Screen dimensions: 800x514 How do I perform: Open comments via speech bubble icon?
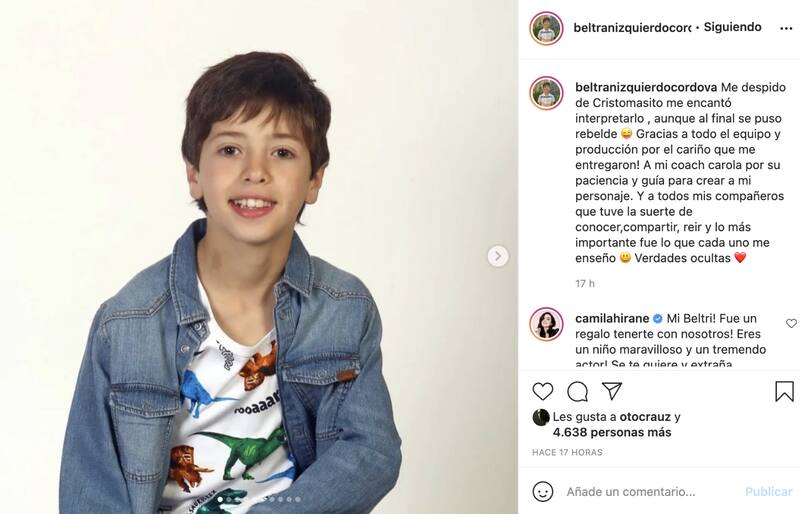tap(577, 391)
